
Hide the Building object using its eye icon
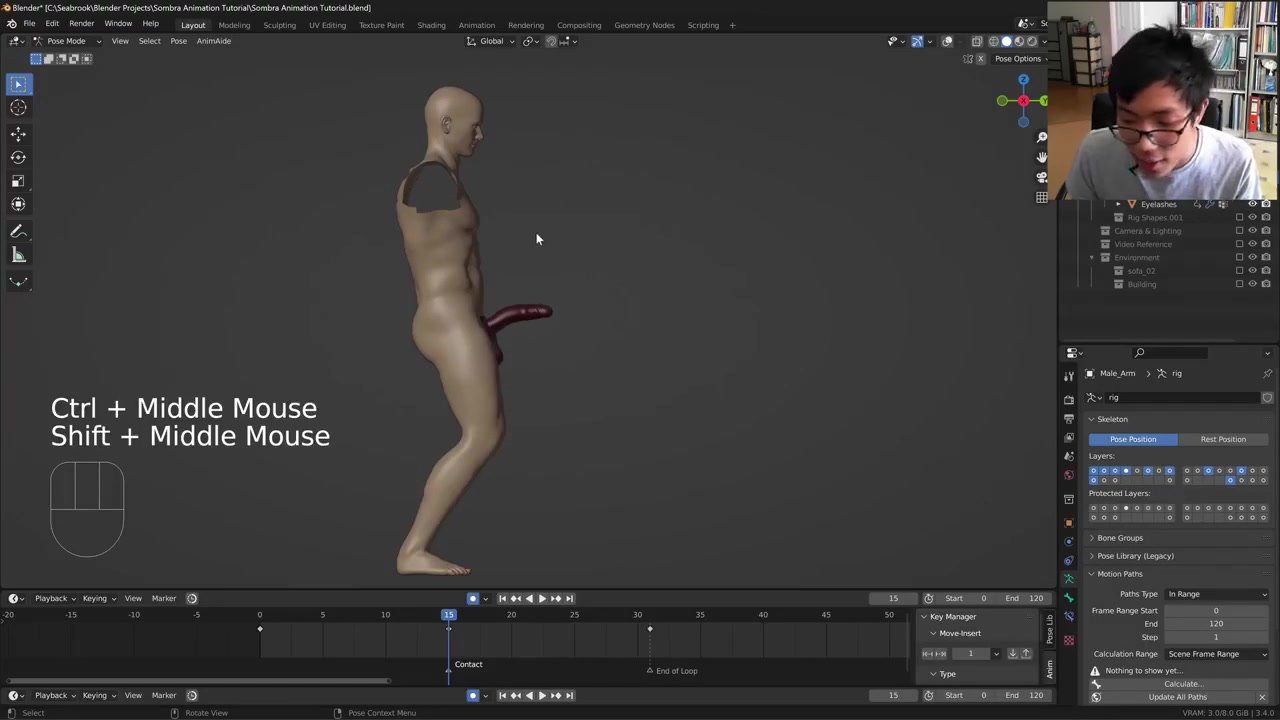tap(1252, 284)
